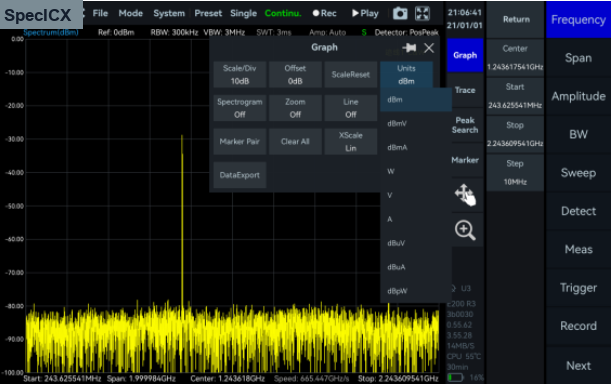Viewport: 612px width, 384px height.
Task: Click the DataExport button
Action: (240, 175)
